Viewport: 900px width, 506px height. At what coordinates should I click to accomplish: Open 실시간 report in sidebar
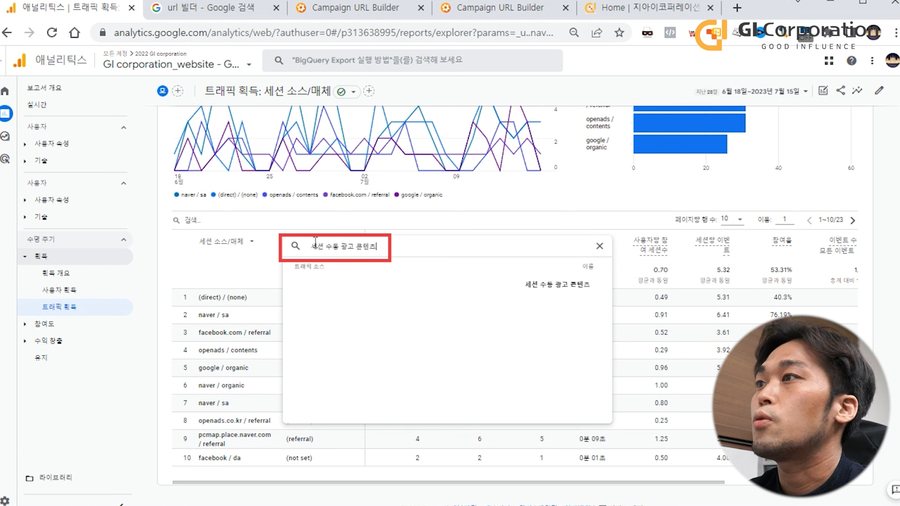(37, 104)
